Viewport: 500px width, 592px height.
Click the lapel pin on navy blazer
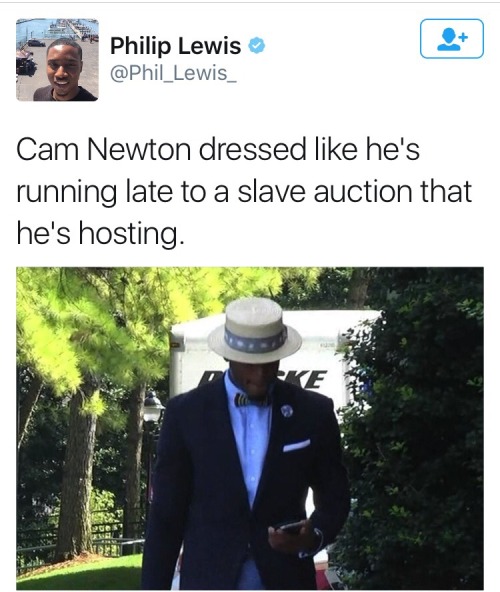click(287, 410)
